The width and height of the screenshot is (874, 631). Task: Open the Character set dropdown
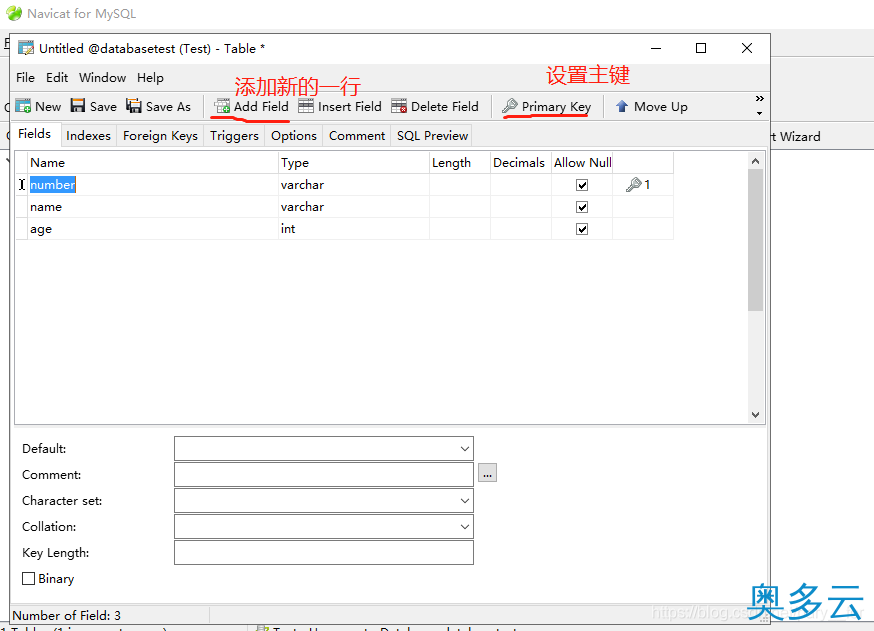(x=464, y=501)
